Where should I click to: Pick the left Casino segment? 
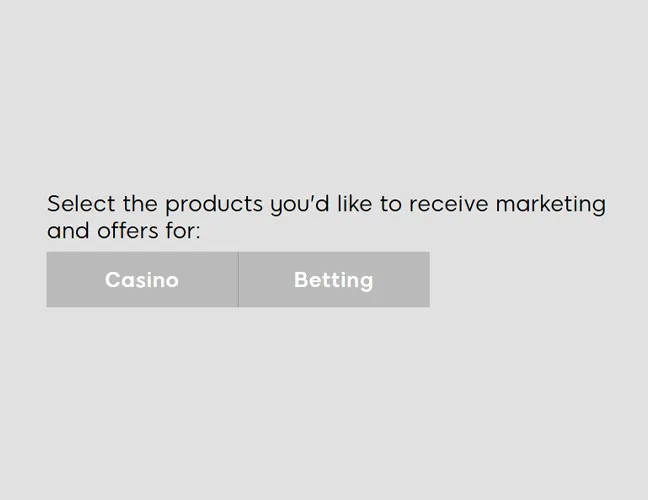pyautogui.click(x=143, y=279)
